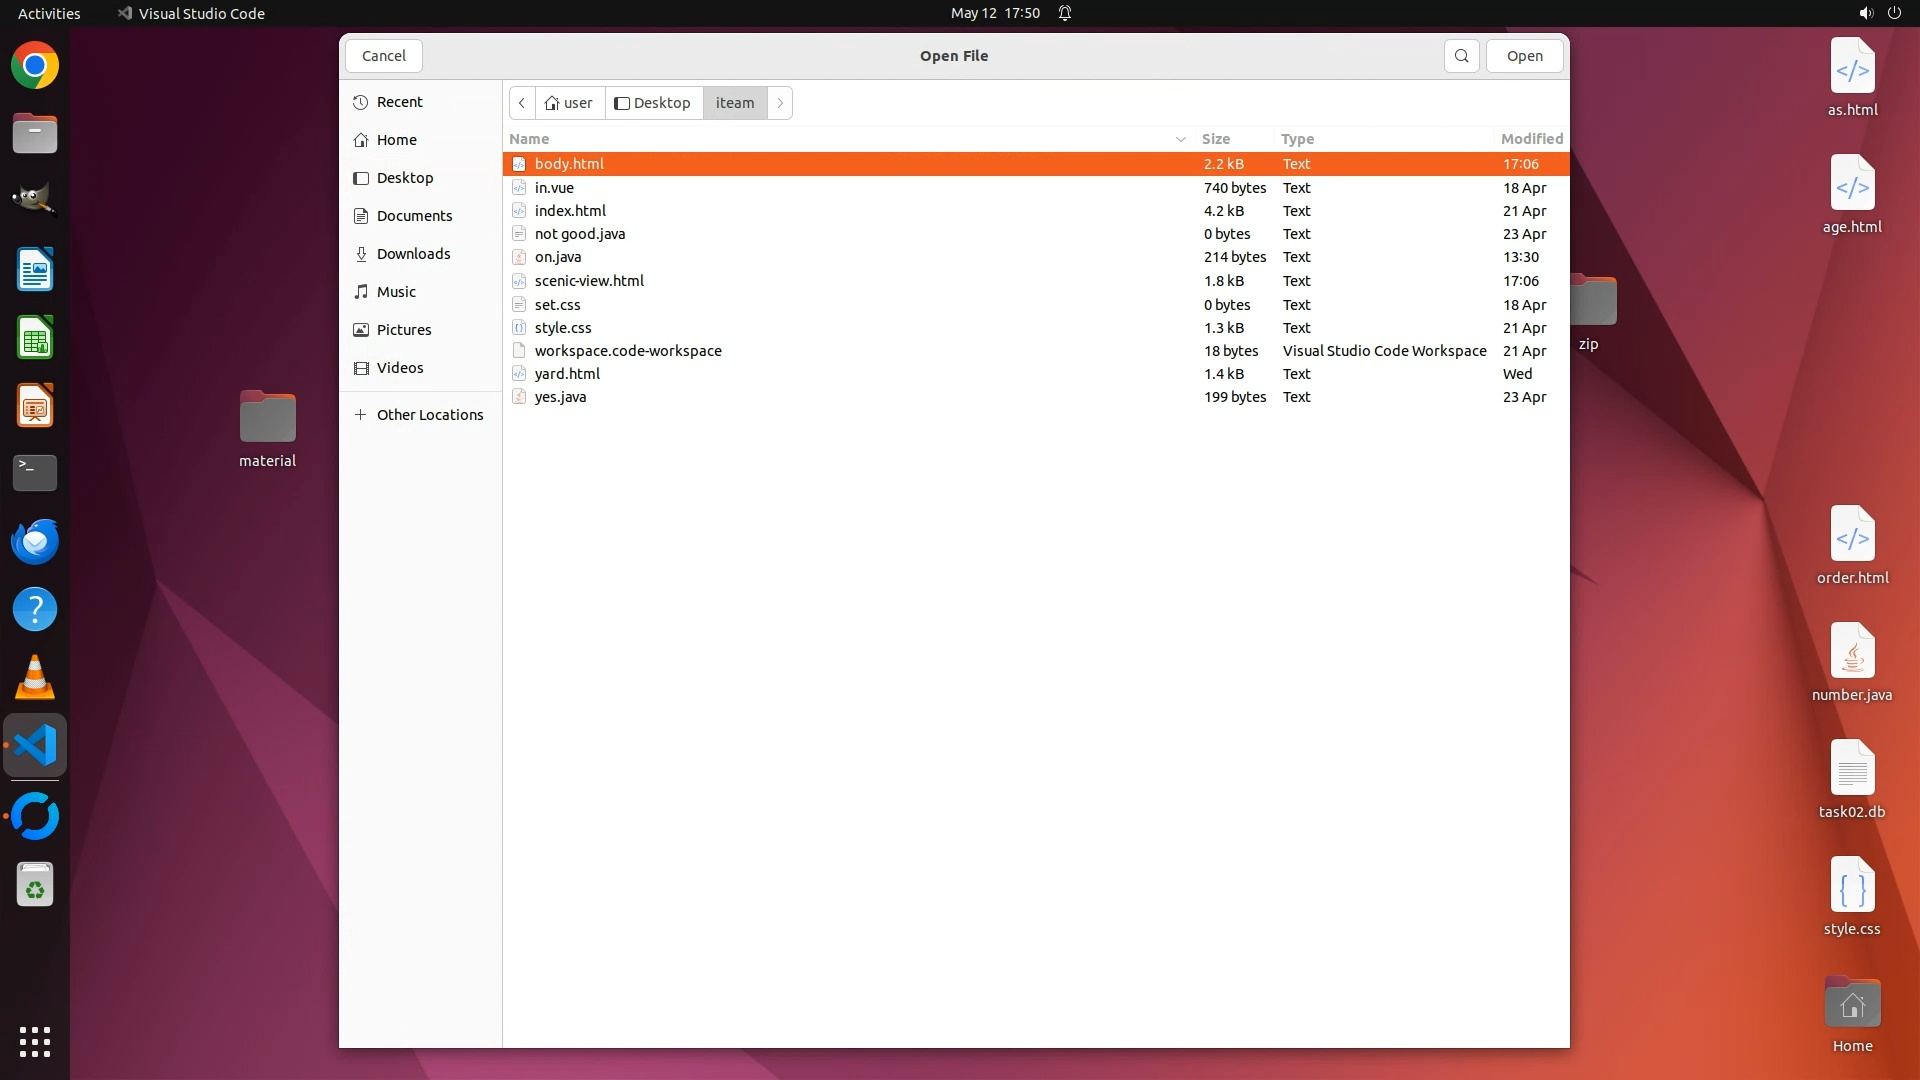Click the forward chevron after iteam breadcrumb
The width and height of the screenshot is (1920, 1080).
(780, 103)
